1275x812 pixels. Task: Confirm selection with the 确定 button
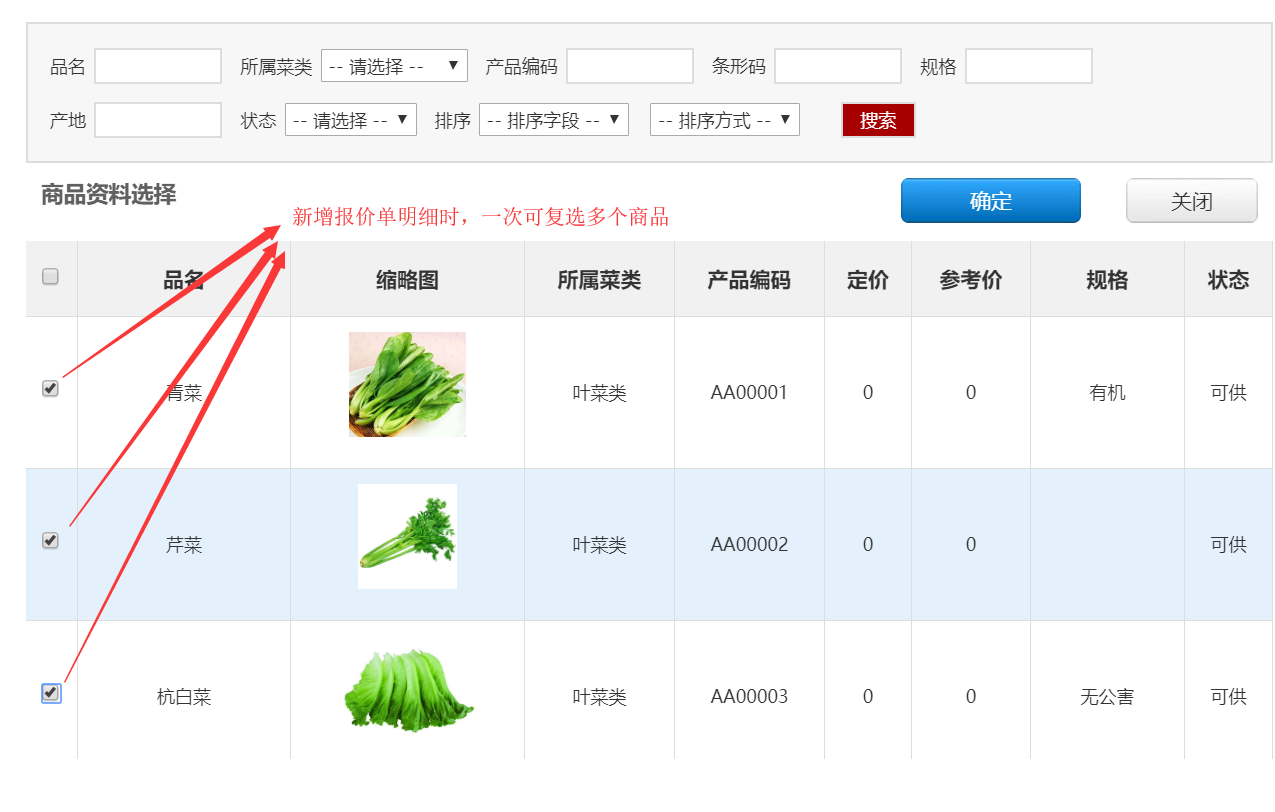[990, 201]
